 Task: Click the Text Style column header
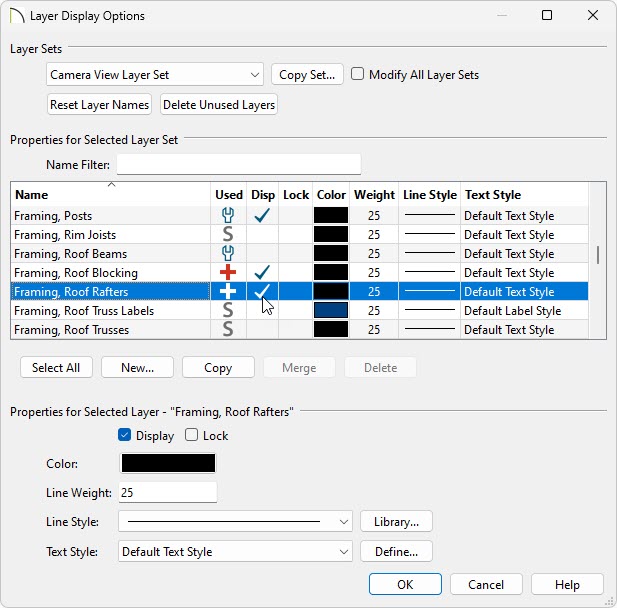point(525,194)
